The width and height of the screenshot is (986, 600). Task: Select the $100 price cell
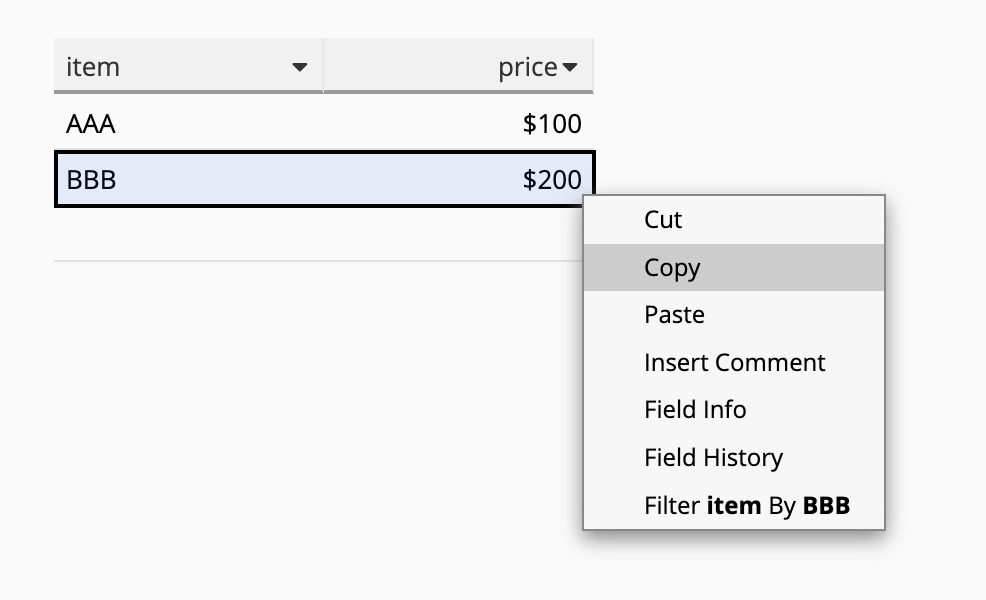pyautogui.click(x=458, y=123)
